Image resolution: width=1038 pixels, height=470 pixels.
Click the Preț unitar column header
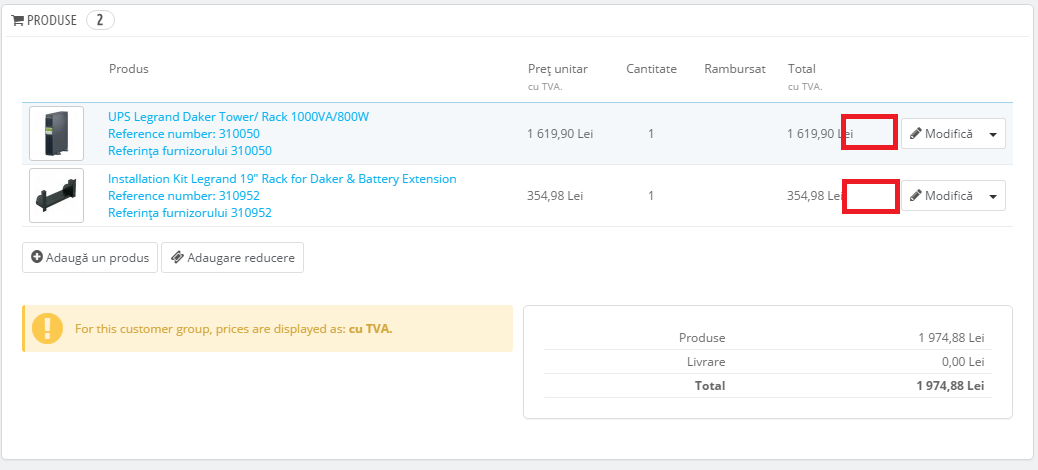click(x=557, y=69)
